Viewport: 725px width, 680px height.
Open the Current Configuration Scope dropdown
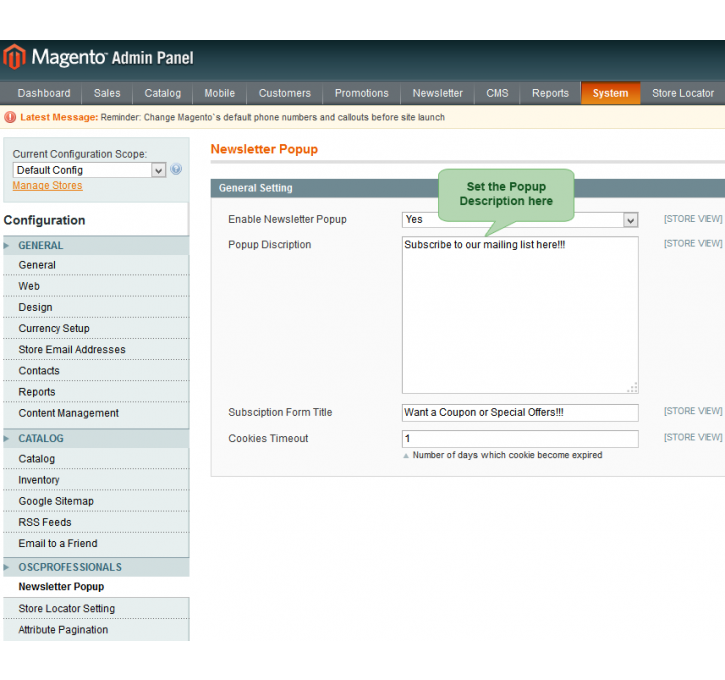[89, 170]
